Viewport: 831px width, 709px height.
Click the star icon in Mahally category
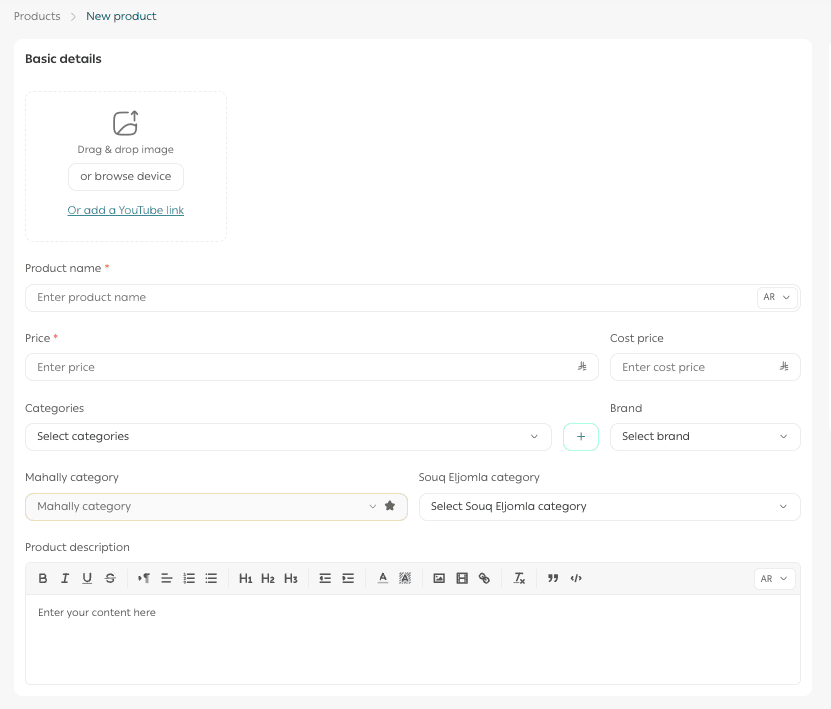tap(390, 506)
